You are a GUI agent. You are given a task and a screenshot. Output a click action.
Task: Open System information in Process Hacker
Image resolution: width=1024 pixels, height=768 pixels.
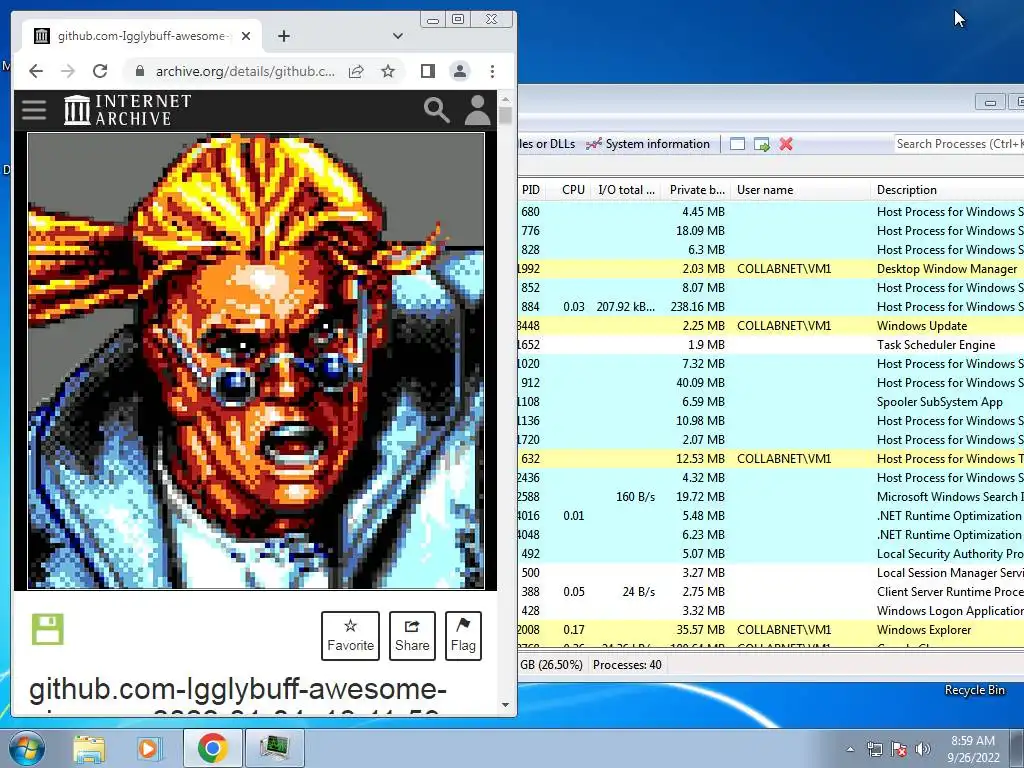pyautogui.click(x=648, y=144)
